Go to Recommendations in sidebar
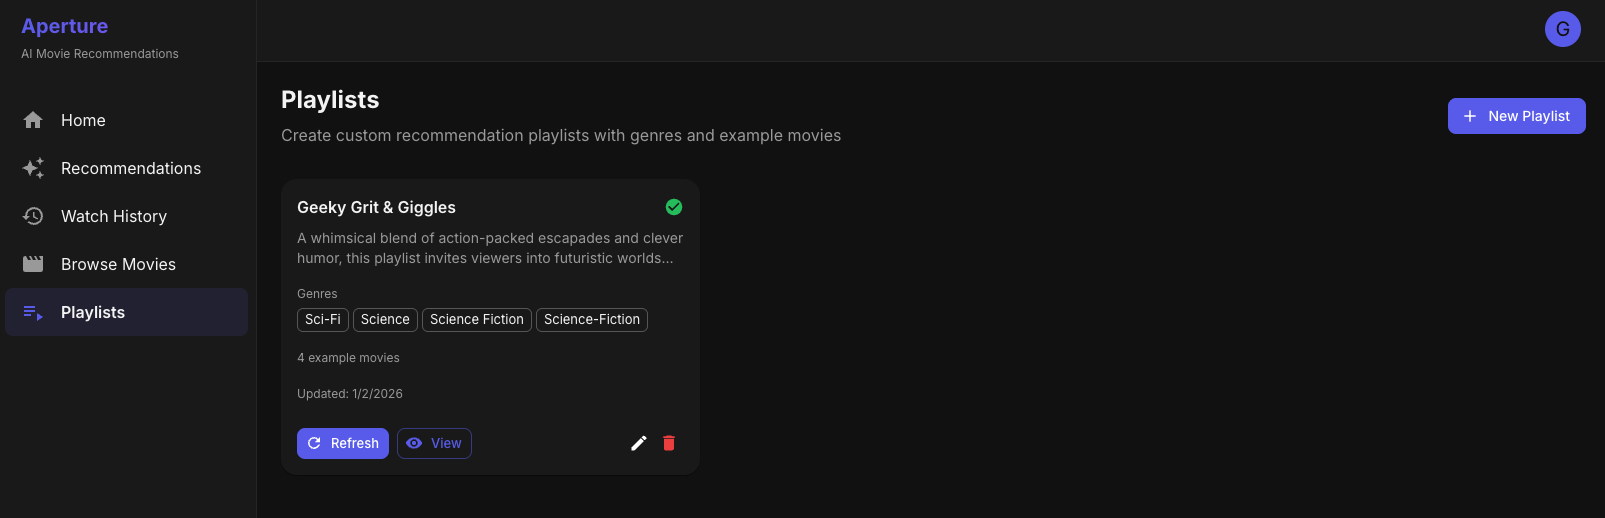Image resolution: width=1605 pixels, height=518 pixels. click(x=131, y=168)
